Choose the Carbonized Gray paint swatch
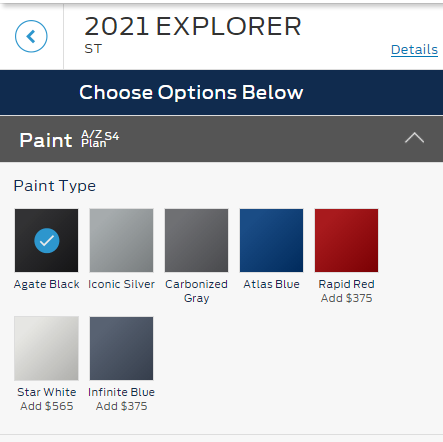Image resolution: width=443 pixels, height=442 pixels. click(197, 240)
